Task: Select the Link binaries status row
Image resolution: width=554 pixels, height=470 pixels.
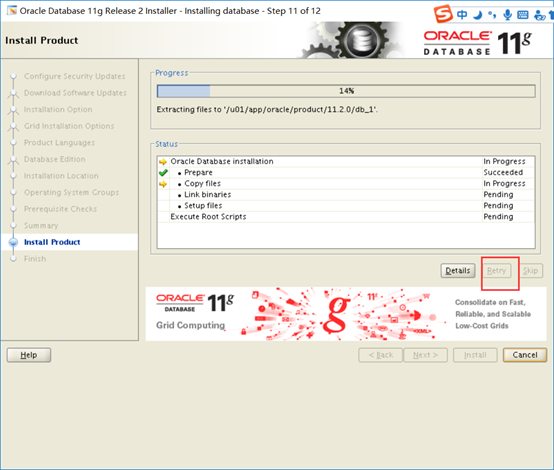Action: (x=346, y=194)
